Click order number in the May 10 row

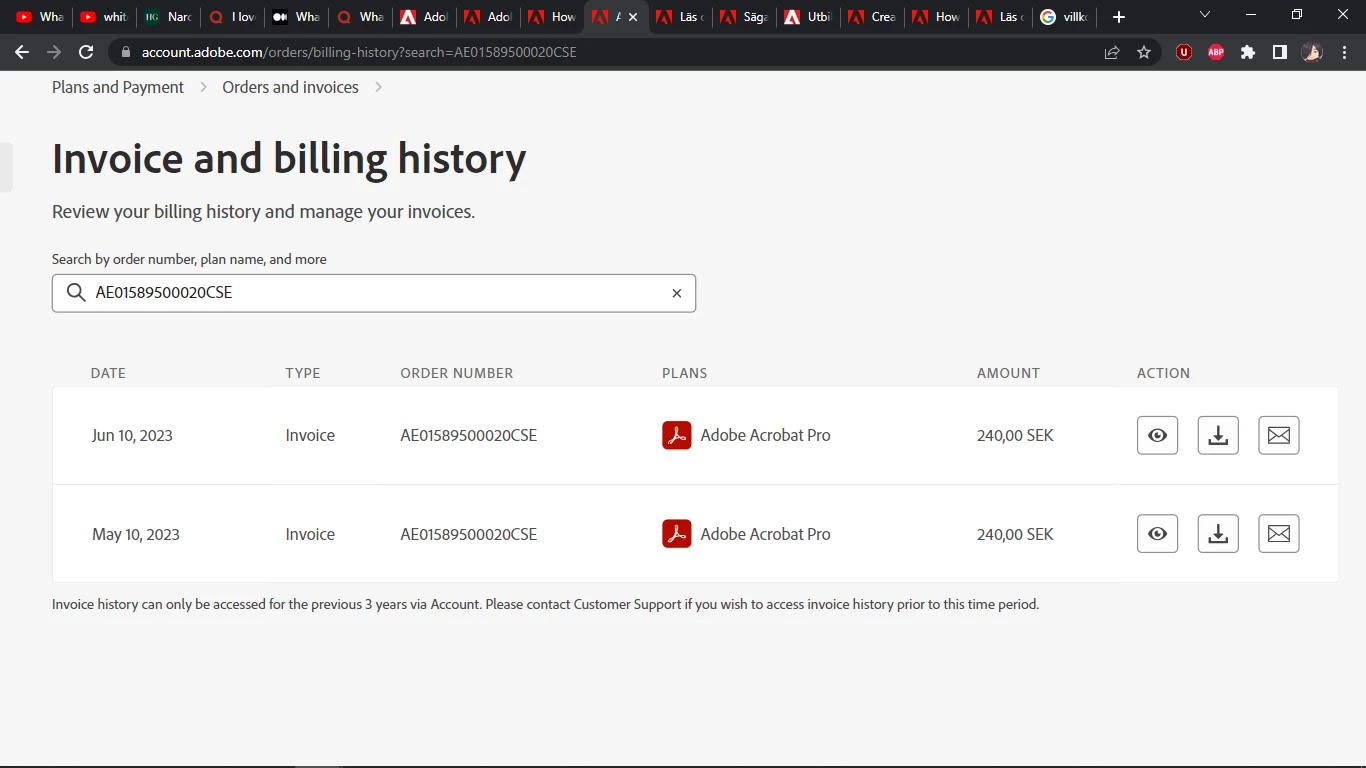468,534
